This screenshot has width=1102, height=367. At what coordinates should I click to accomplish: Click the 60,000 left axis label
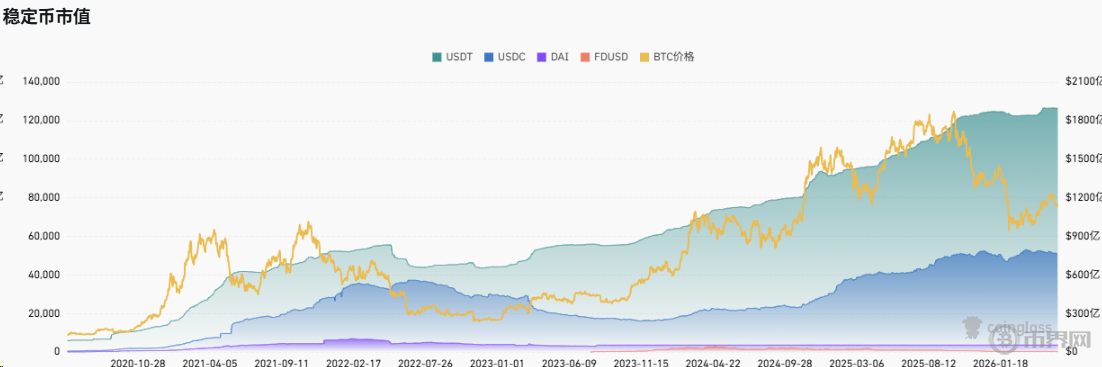pos(44,236)
